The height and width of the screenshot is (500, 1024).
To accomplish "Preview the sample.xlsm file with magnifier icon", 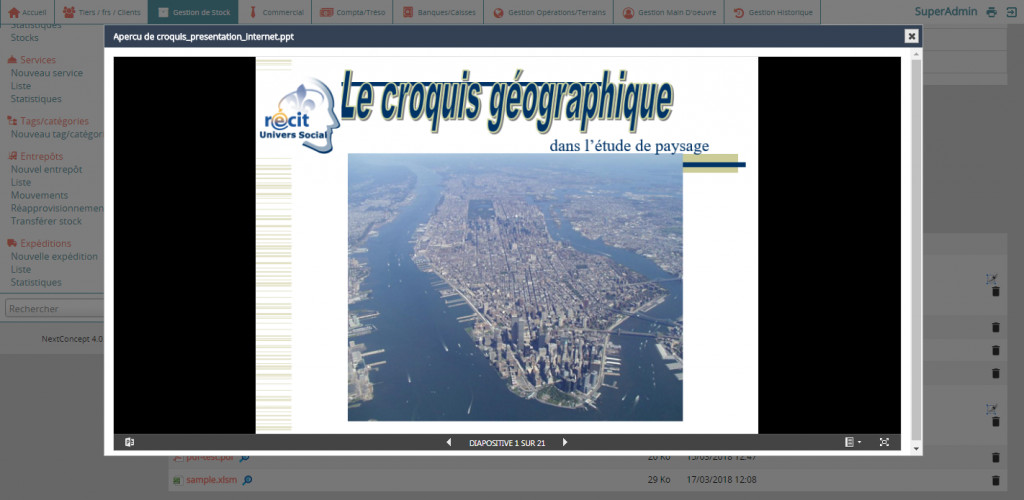I will 247,480.
